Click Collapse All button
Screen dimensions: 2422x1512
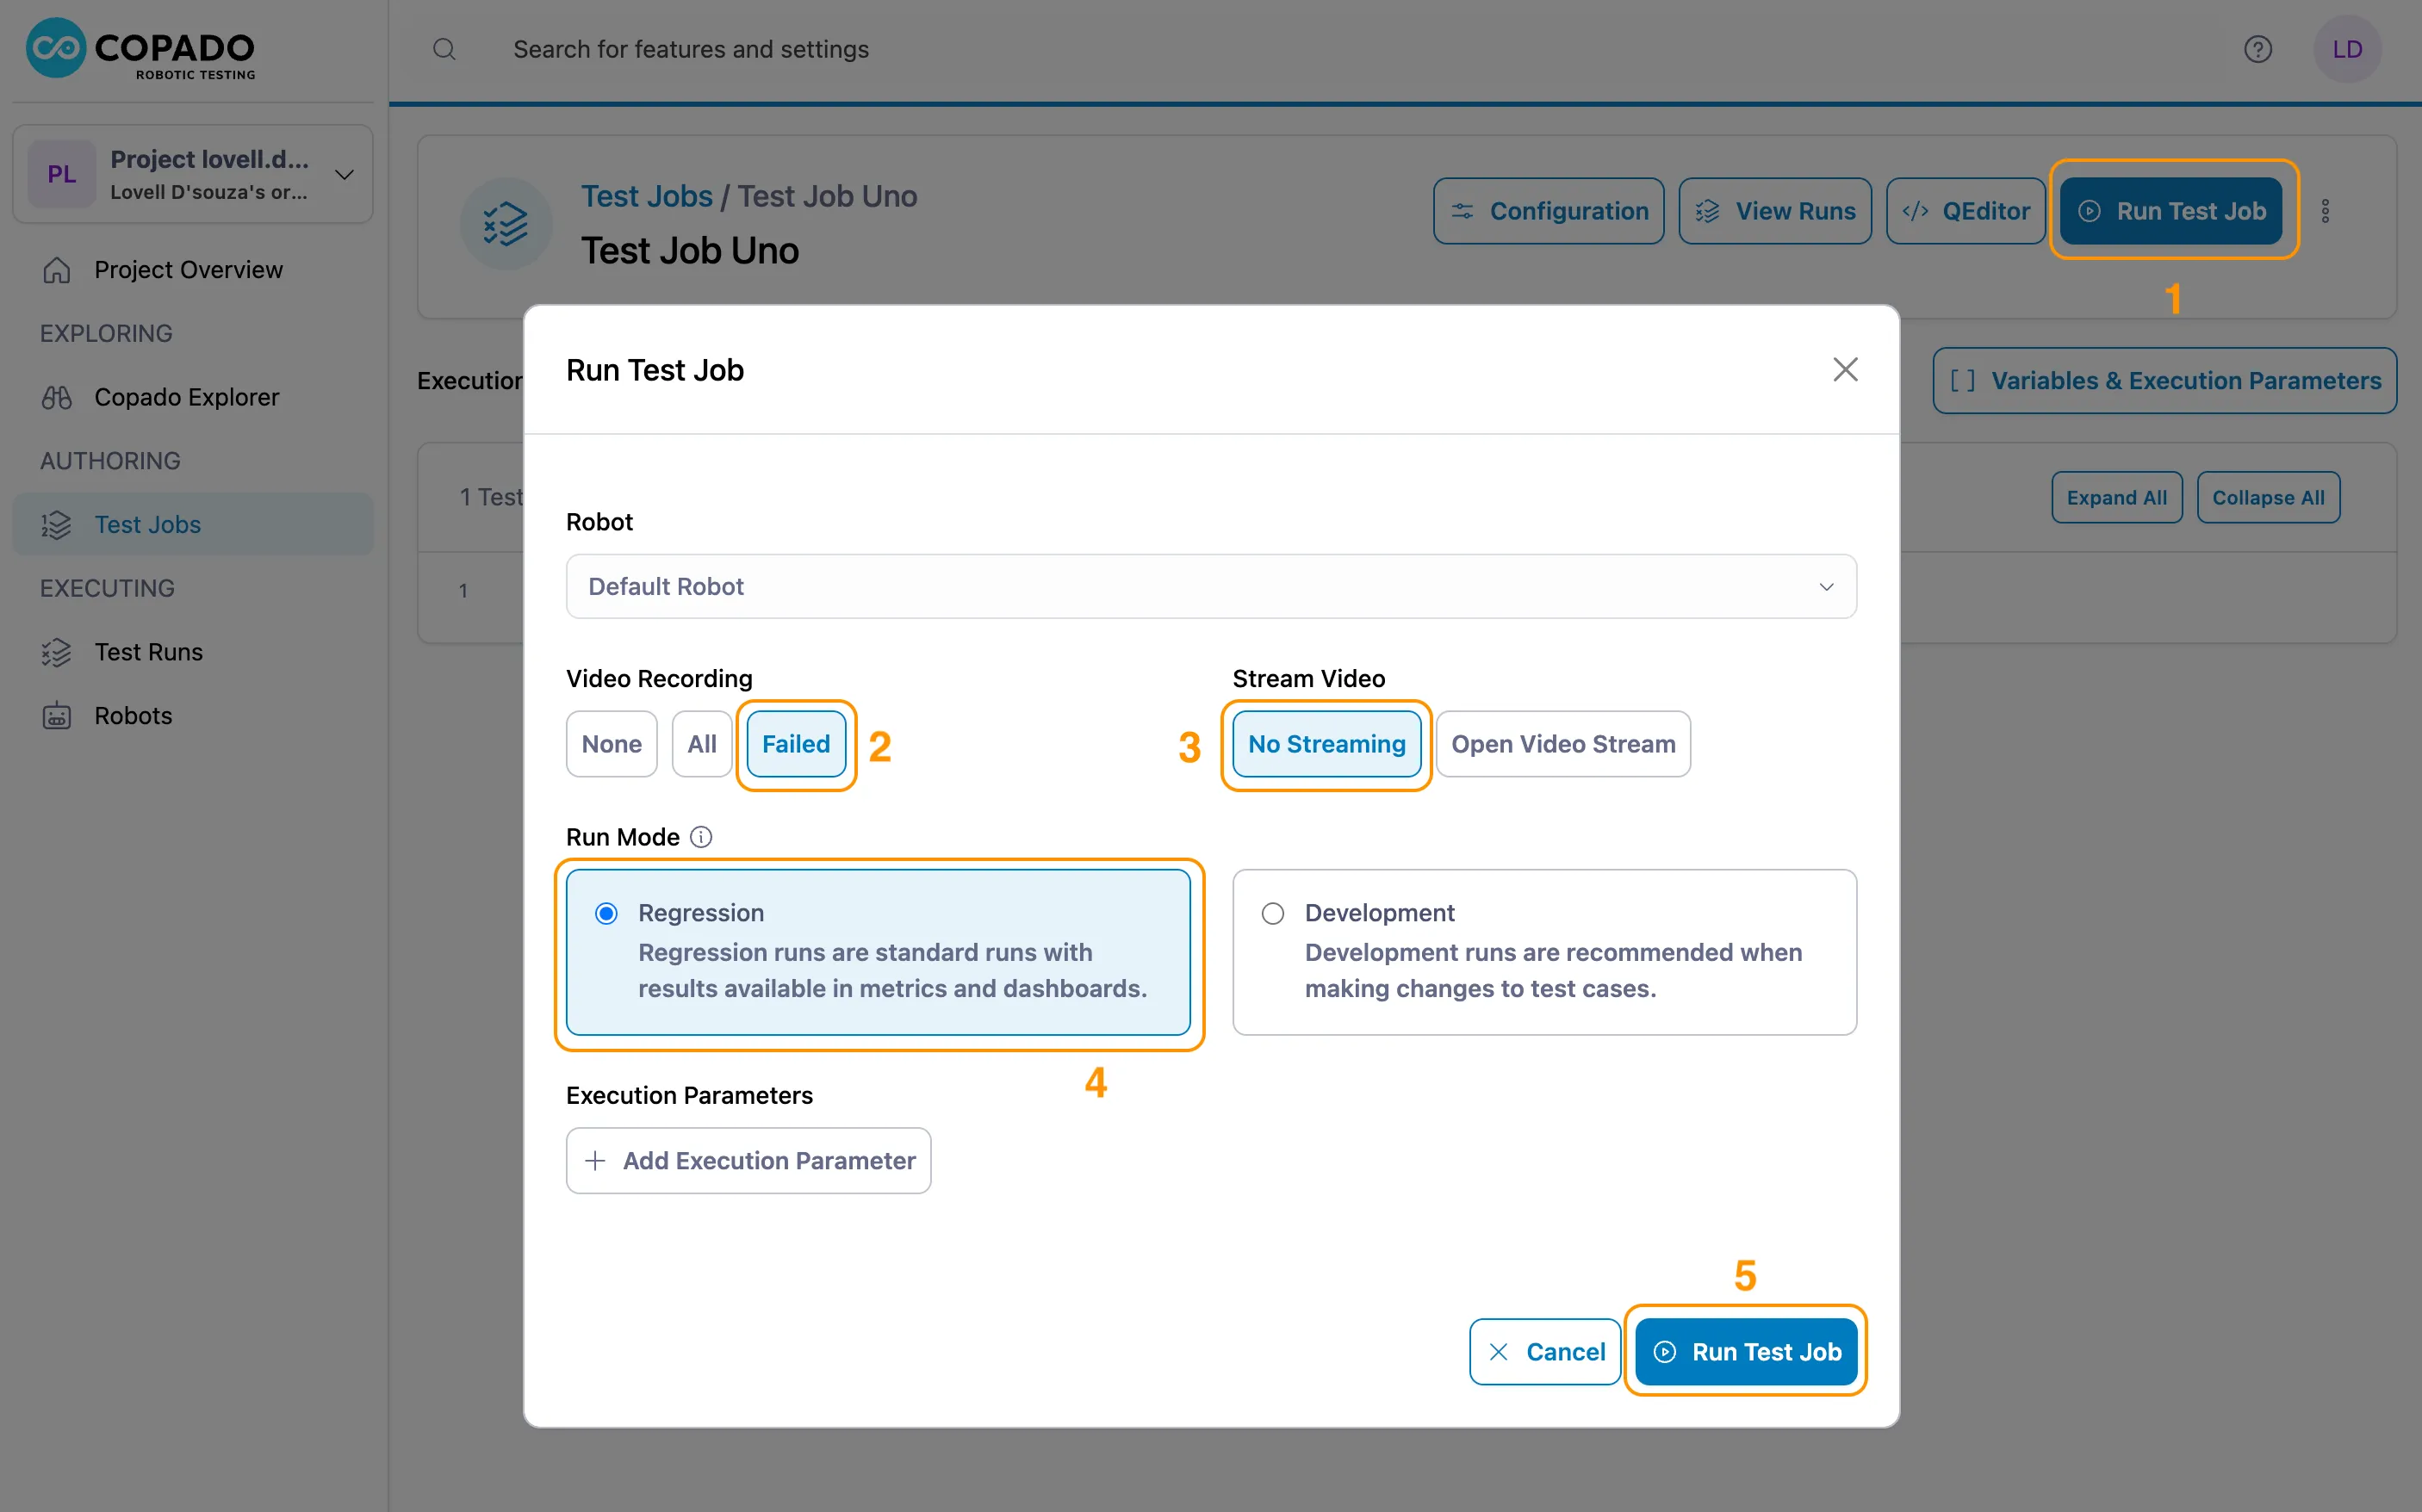pyautogui.click(x=2267, y=498)
